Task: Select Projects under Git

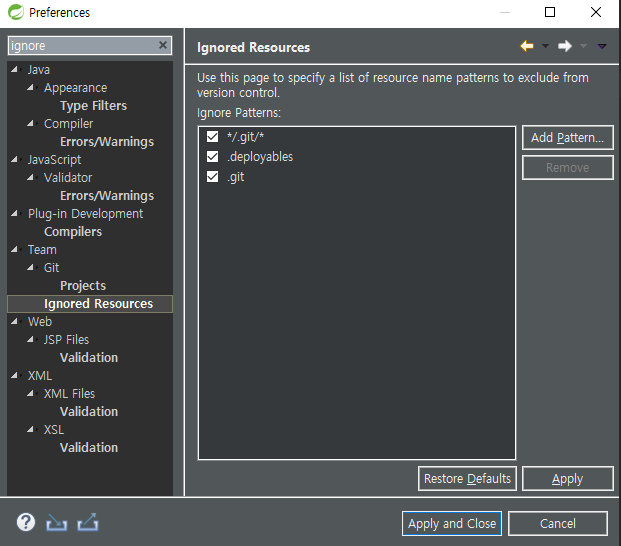Action: [83, 285]
